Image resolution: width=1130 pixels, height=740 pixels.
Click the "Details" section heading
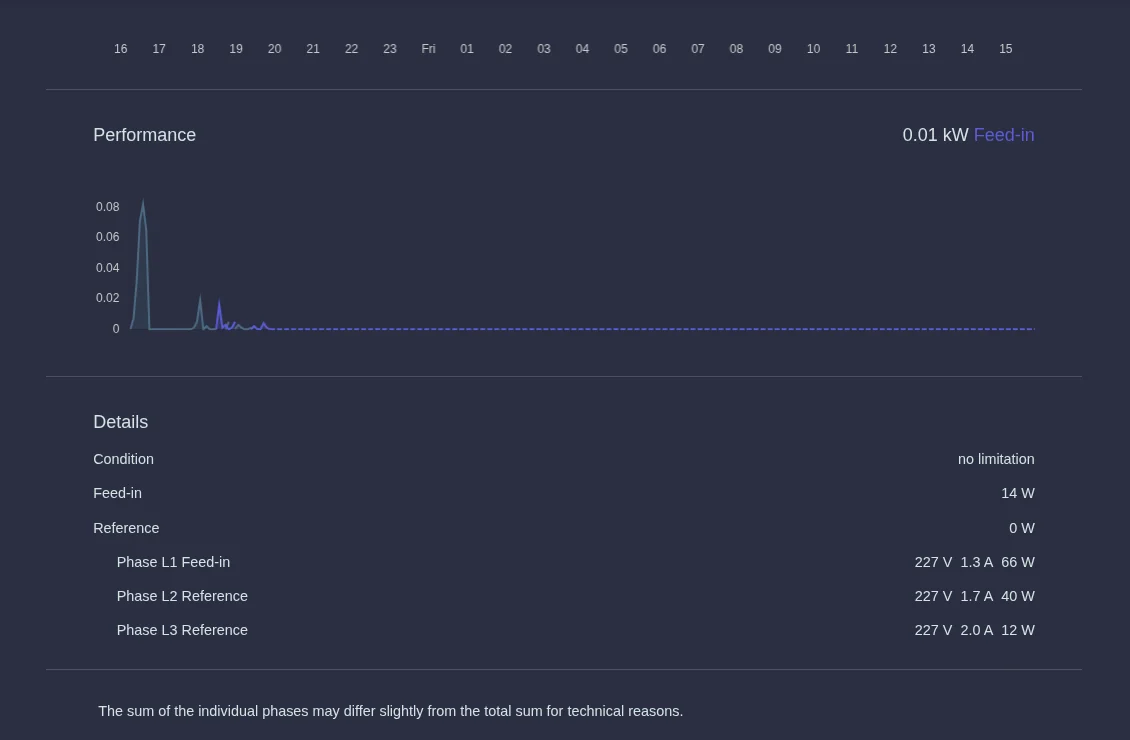120,422
